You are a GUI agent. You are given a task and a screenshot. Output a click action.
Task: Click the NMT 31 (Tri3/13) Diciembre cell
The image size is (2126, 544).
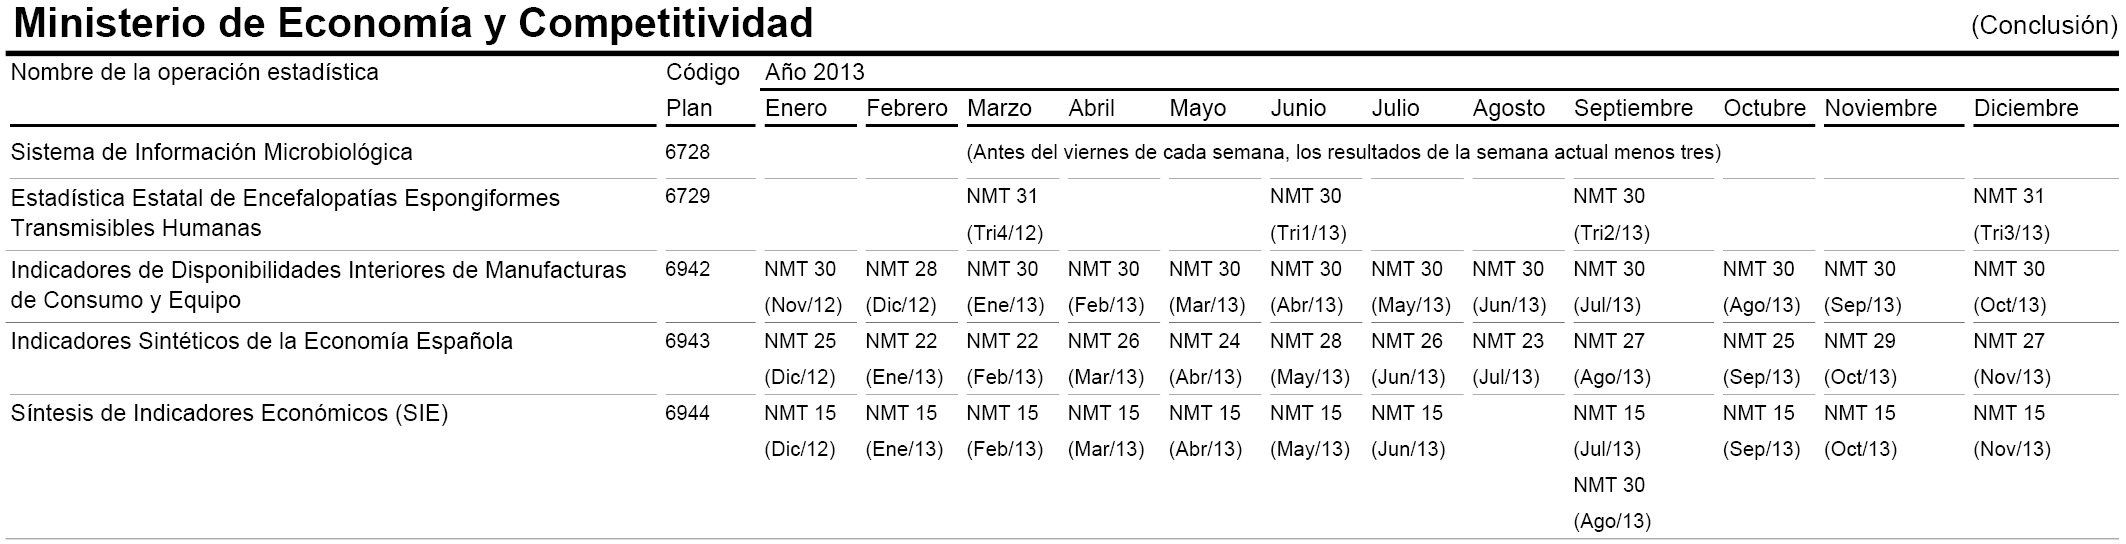pos(2012,214)
